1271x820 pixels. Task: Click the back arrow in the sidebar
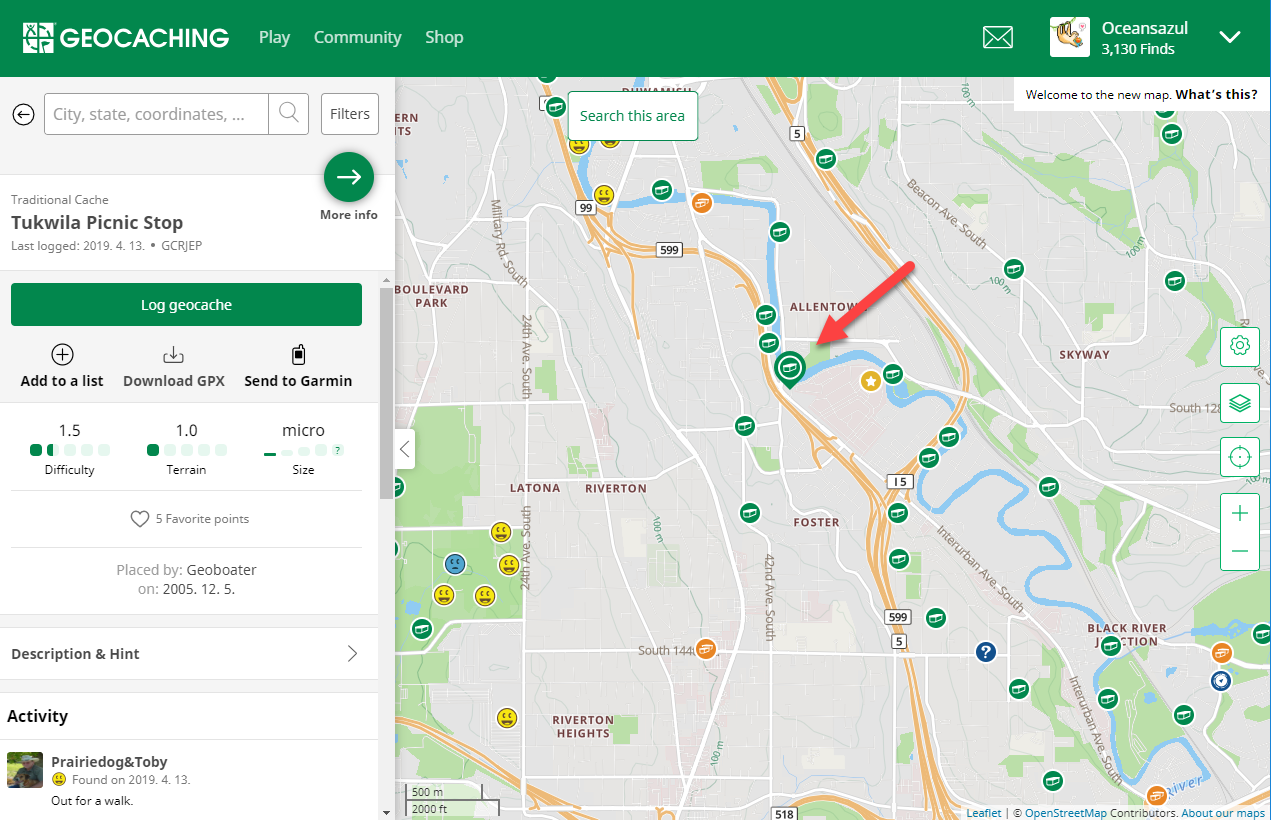(23, 114)
